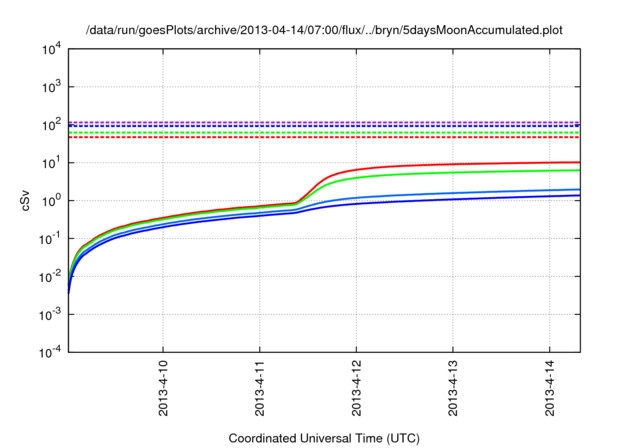Select the 2013-4-11 date tick label
Viewport: 640px width, 448px height.
[x=260, y=391]
